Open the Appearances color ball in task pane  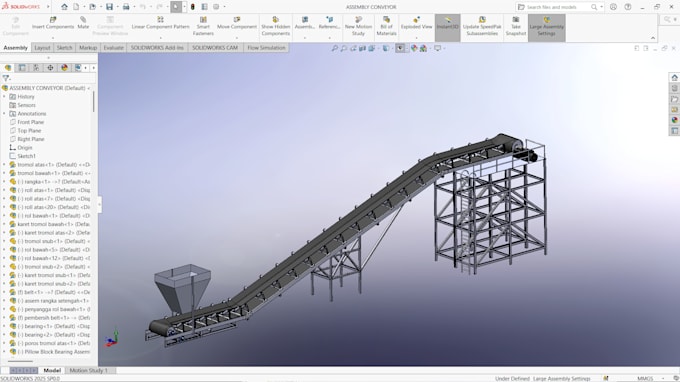pyautogui.click(x=674, y=120)
